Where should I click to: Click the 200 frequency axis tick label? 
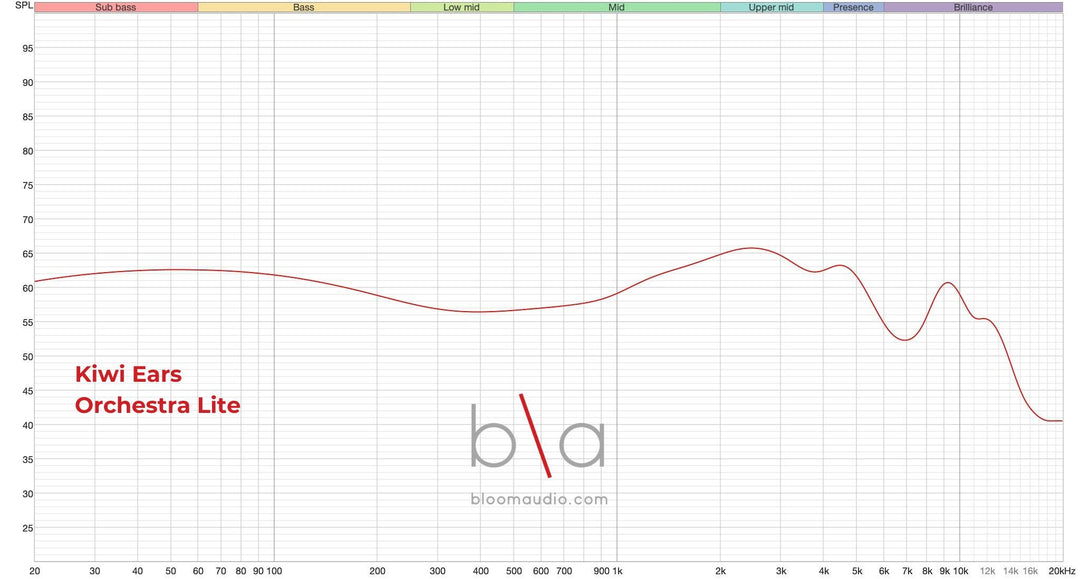tap(377, 571)
